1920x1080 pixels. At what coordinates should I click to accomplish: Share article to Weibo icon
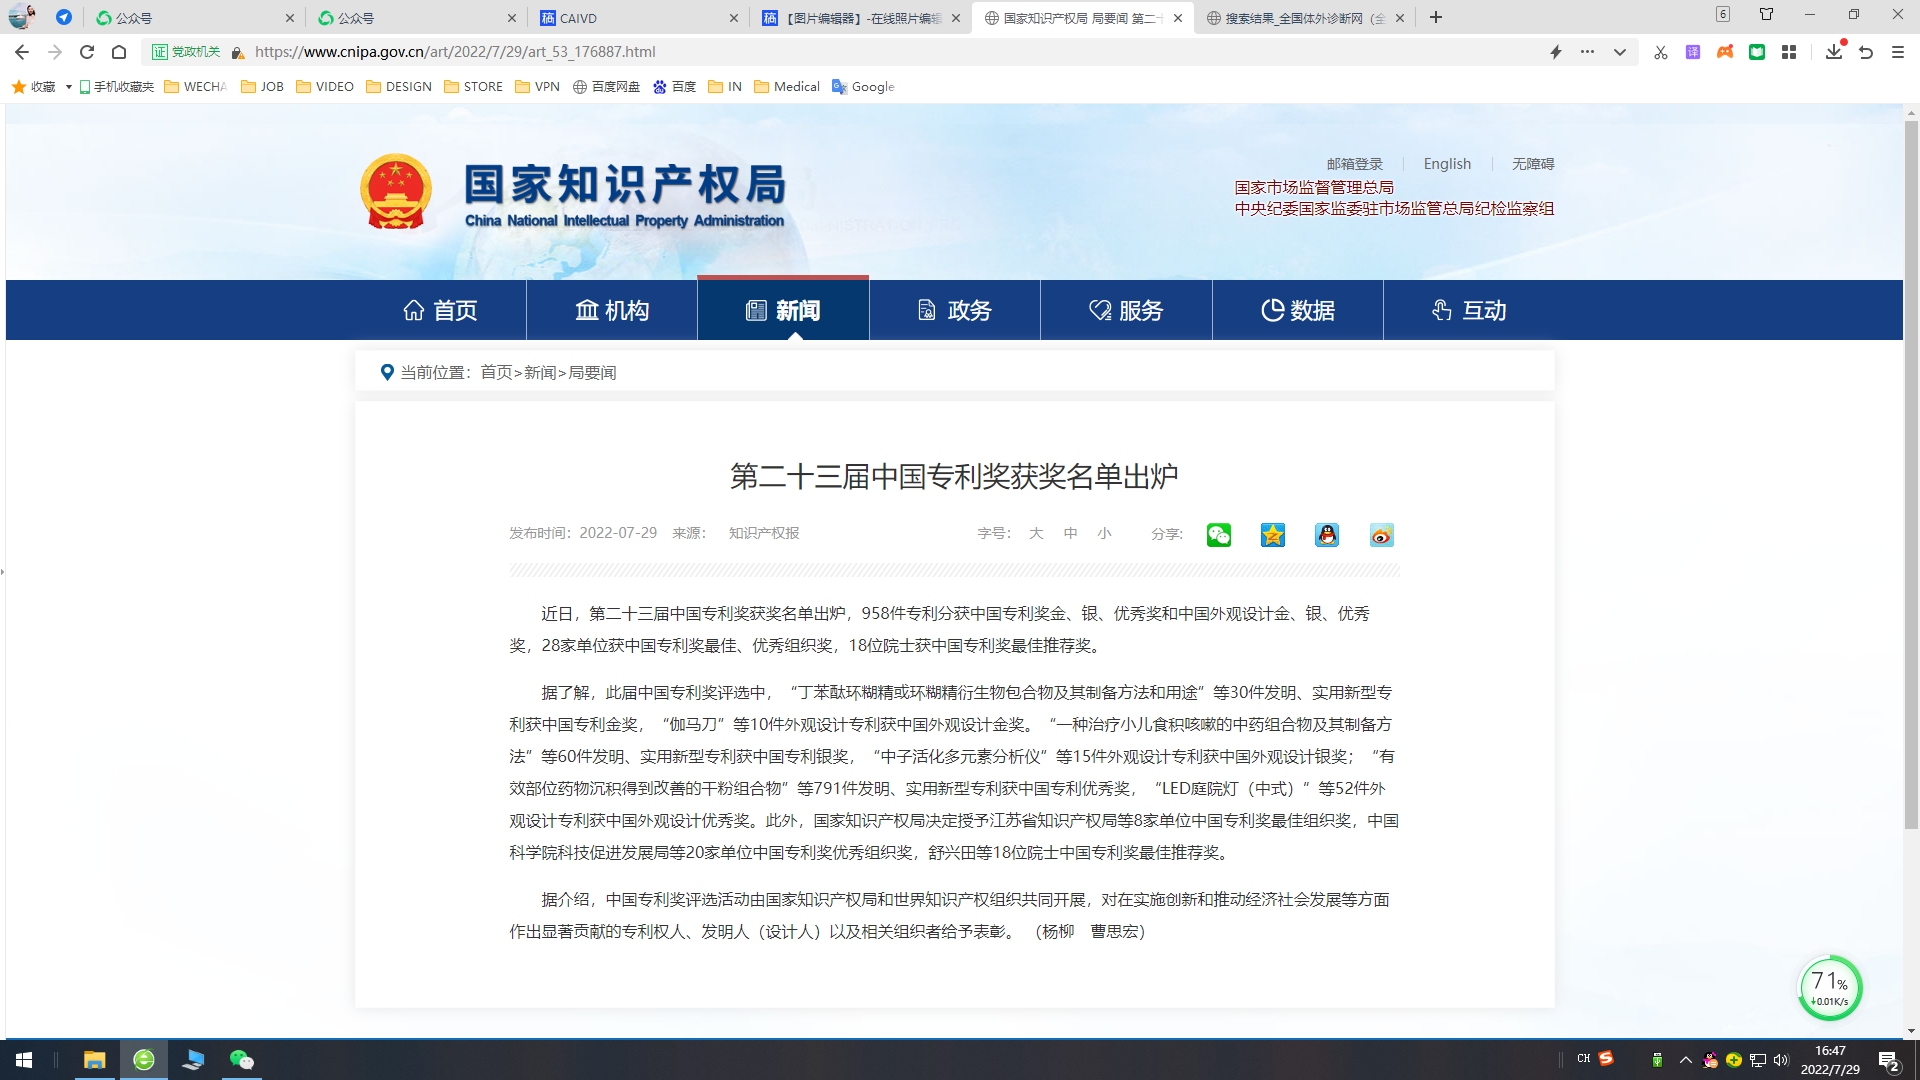(1381, 535)
